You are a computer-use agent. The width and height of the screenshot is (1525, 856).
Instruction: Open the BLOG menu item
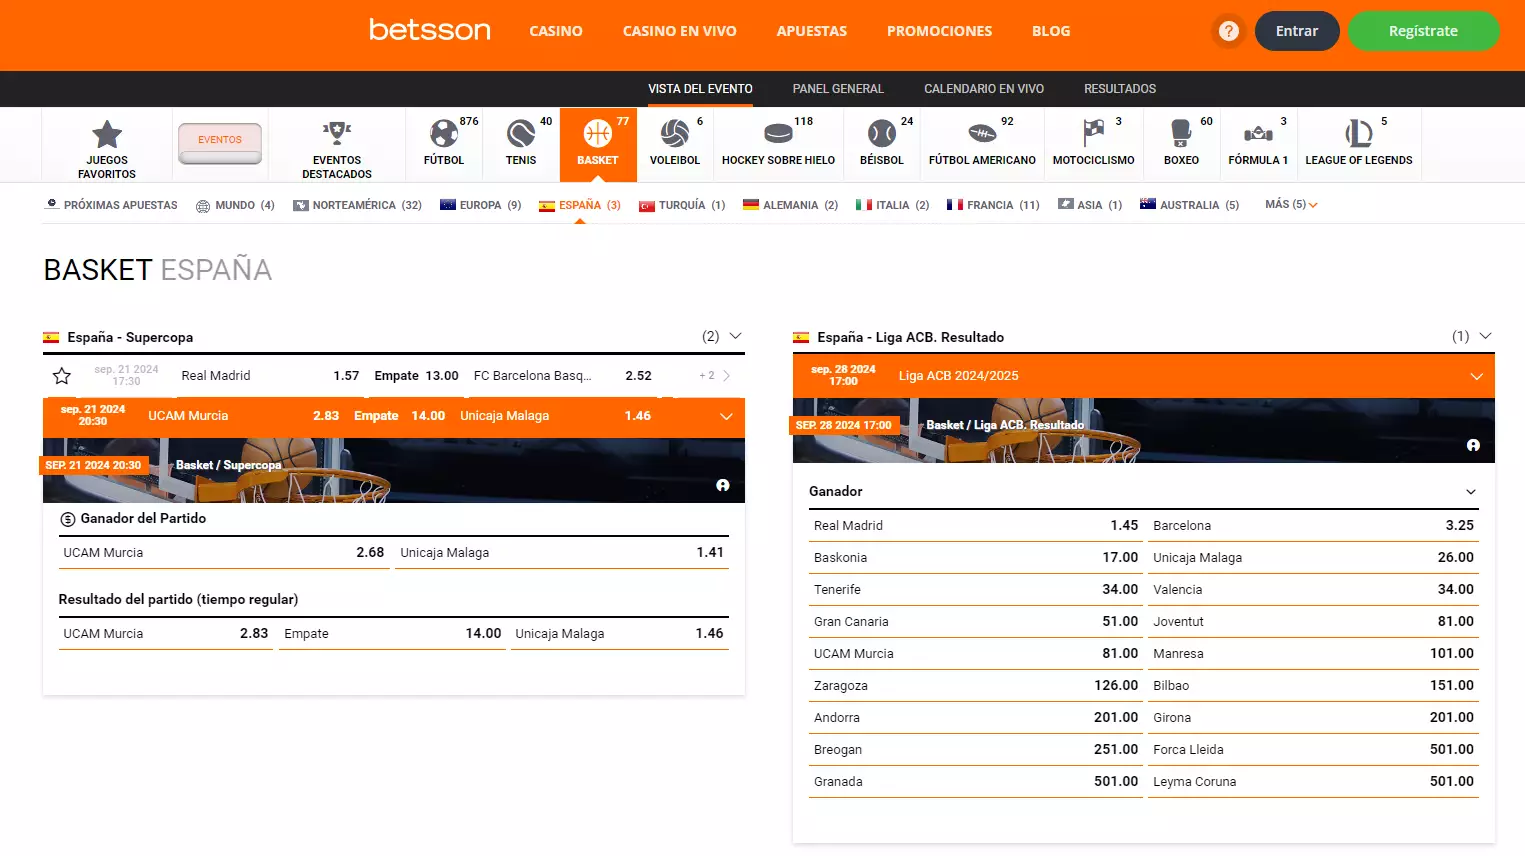(1051, 31)
